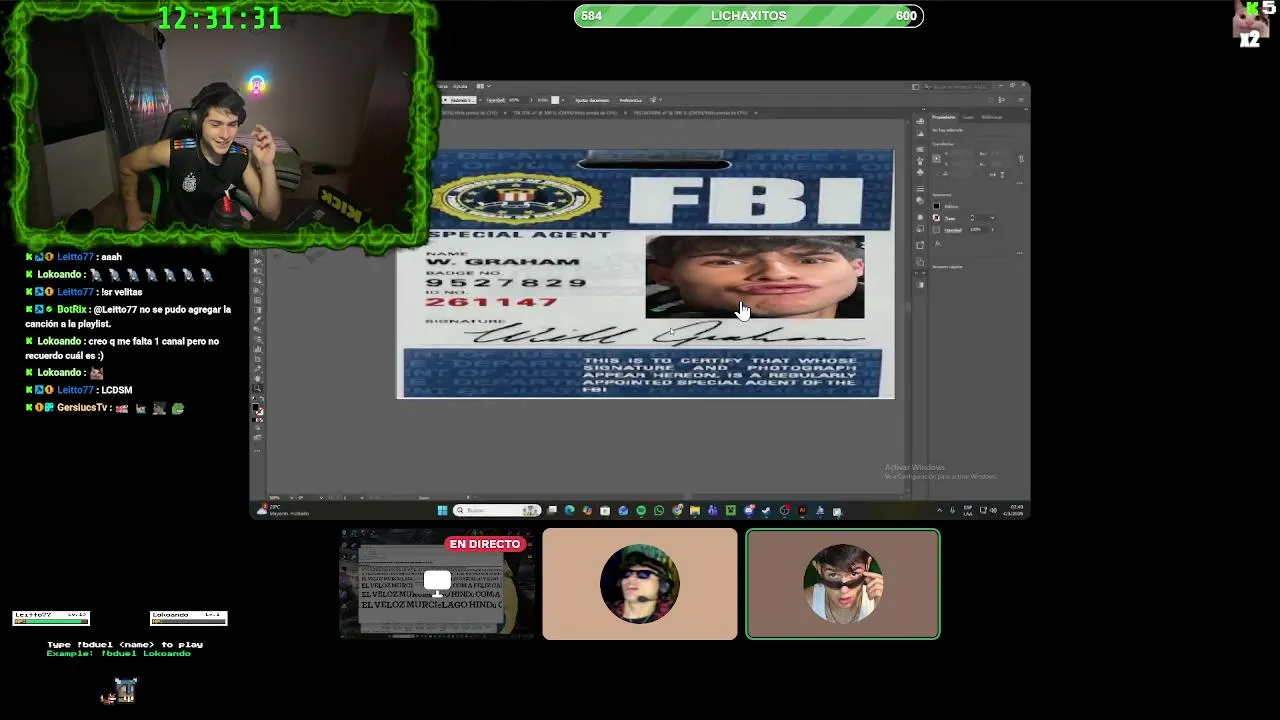Open the Ayuda menu in Photoshop
1280x720 pixels.
point(460,86)
